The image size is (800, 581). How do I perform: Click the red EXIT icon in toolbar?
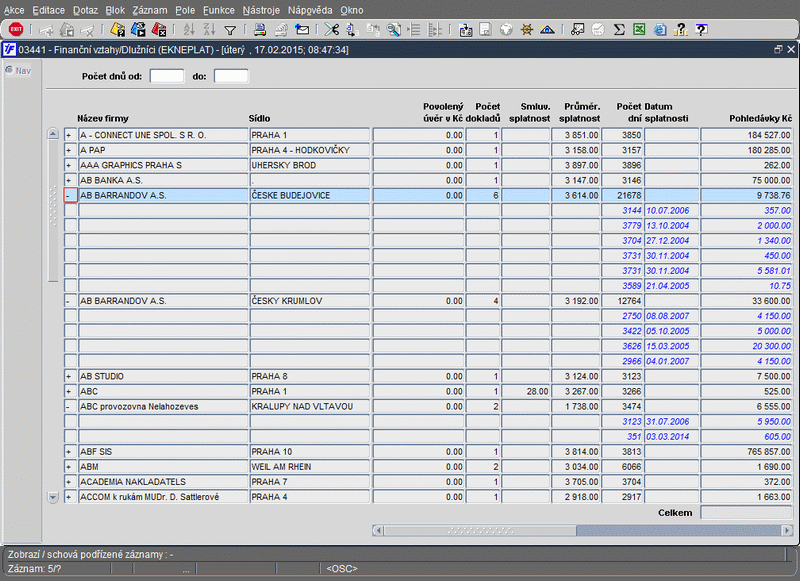tap(16, 30)
